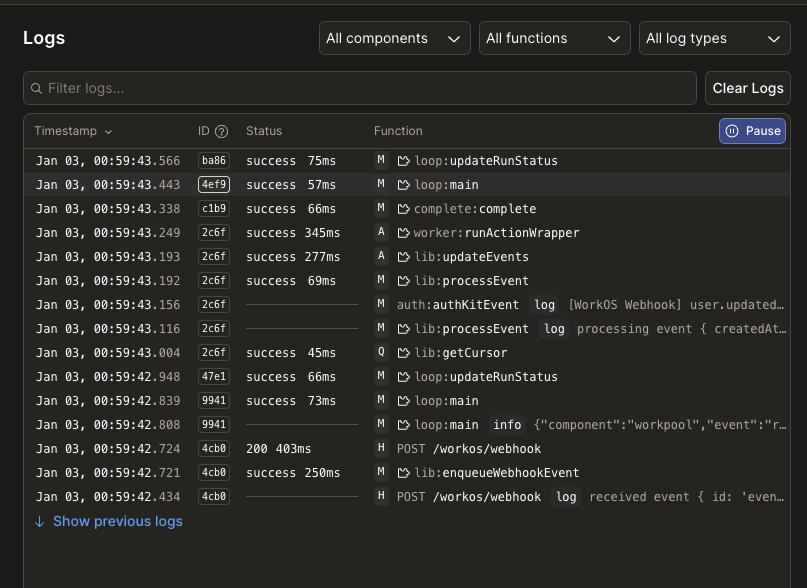Open the All components dropdown
The image size is (807, 588).
395,38
